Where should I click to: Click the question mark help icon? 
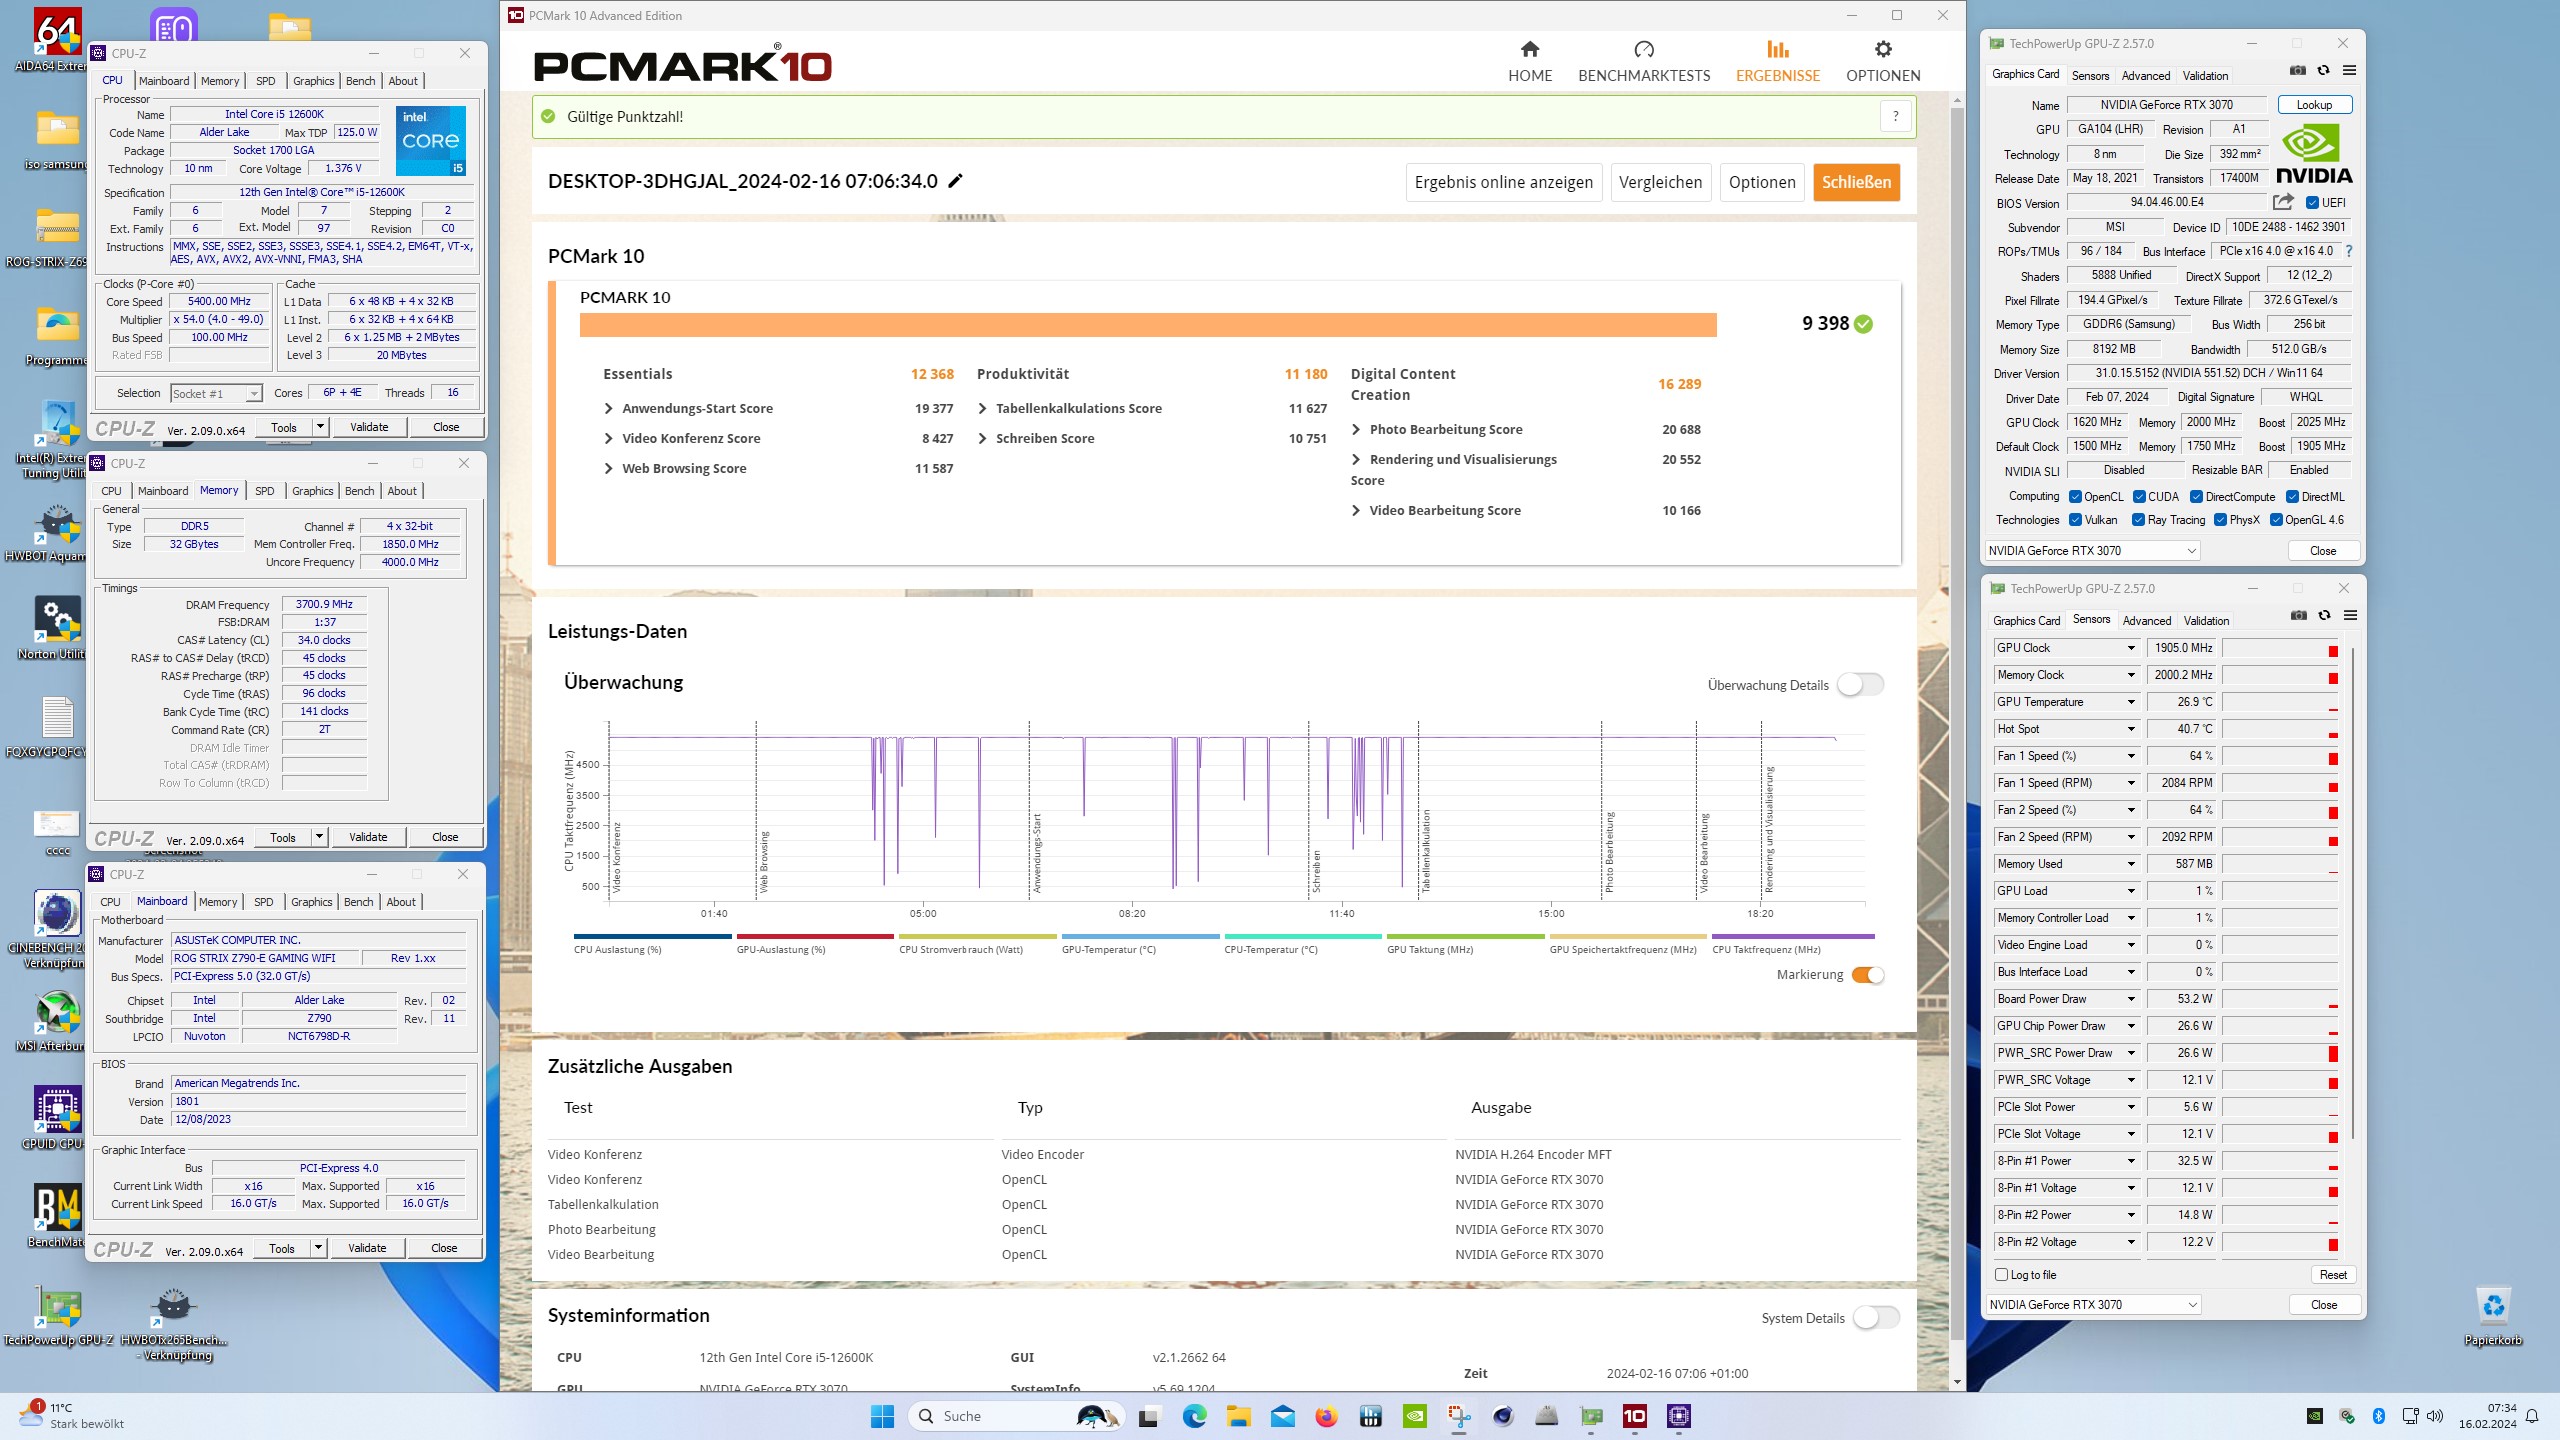click(x=1895, y=116)
